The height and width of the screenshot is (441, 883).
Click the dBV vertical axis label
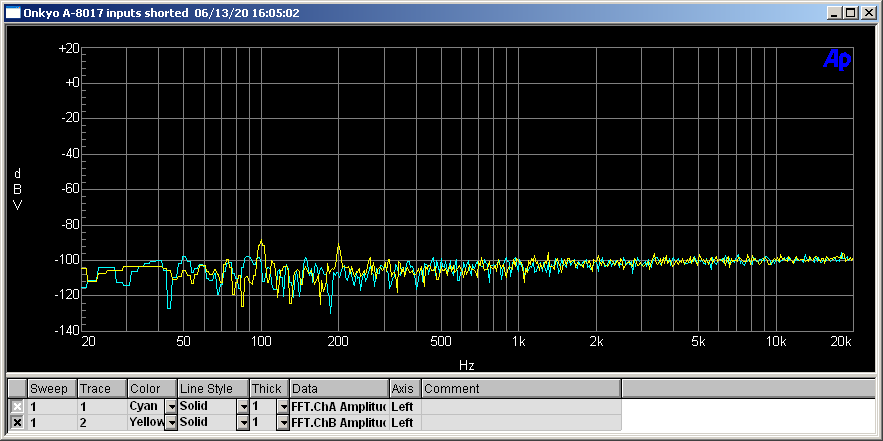(17, 189)
